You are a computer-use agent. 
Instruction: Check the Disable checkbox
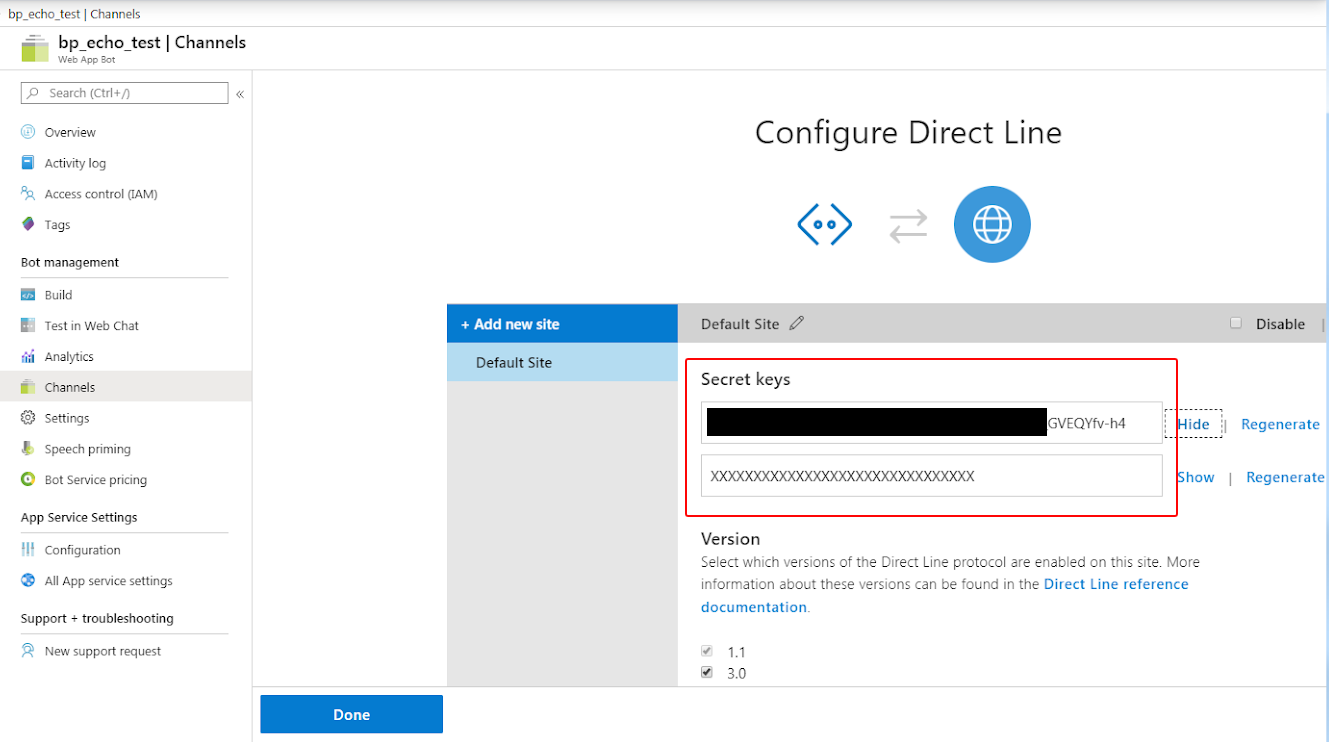[x=1236, y=323]
